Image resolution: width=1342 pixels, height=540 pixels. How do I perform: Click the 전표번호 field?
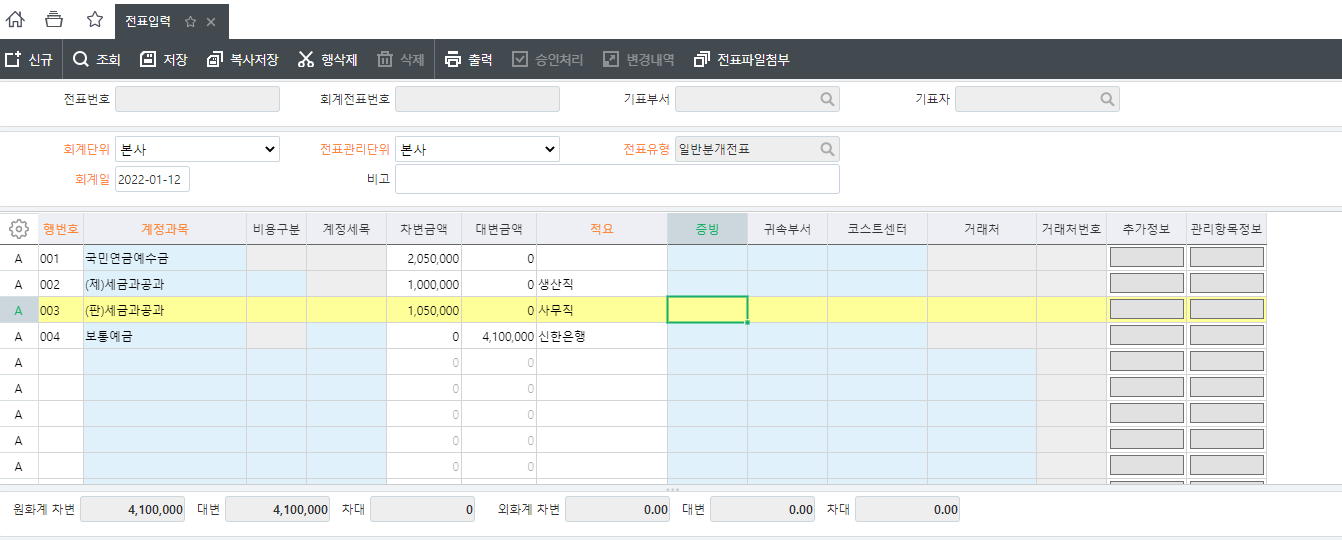197,99
